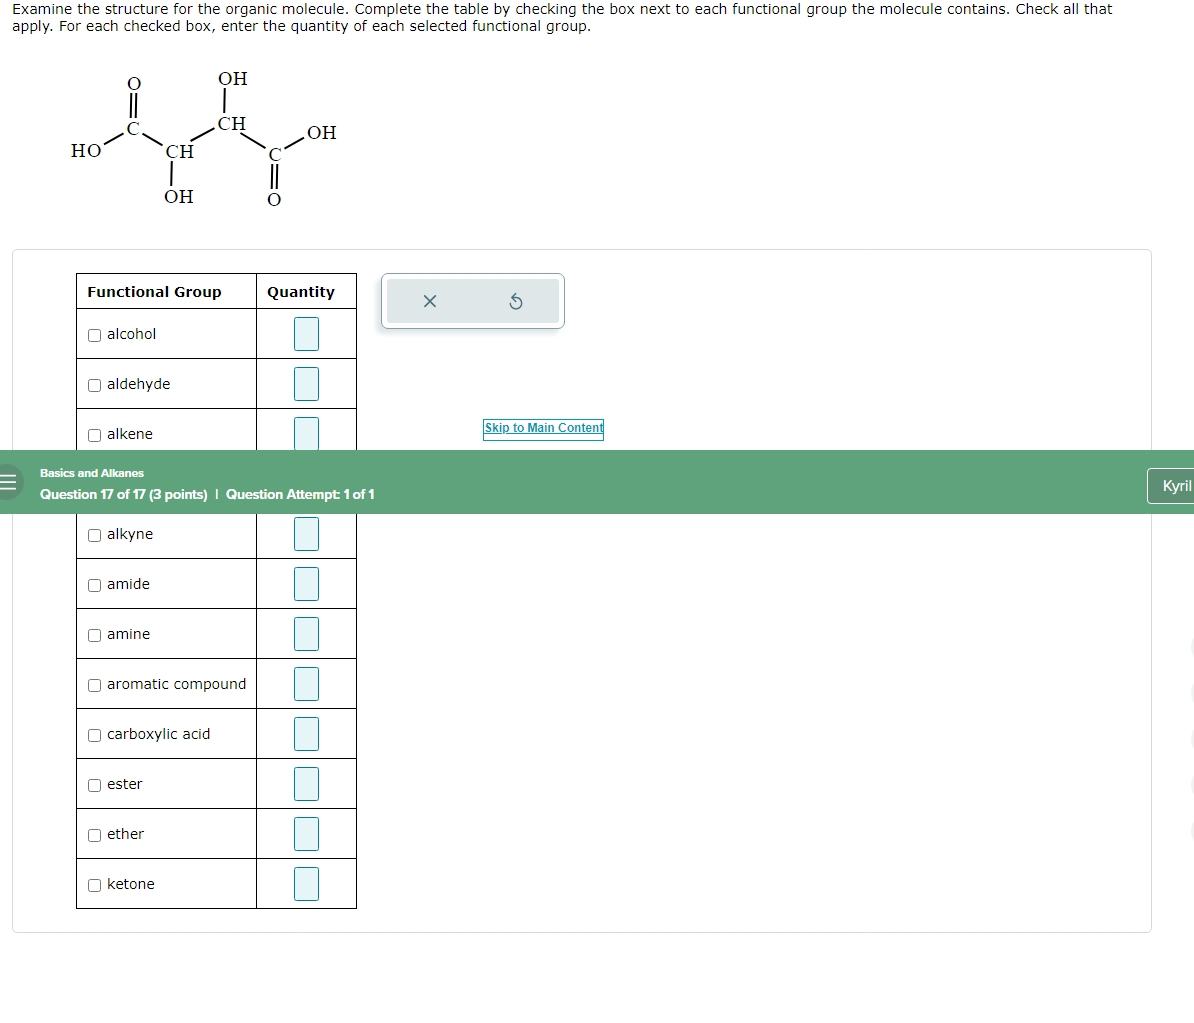Check the carboxylic acid checkbox

pyautogui.click(x=93, y=733)
